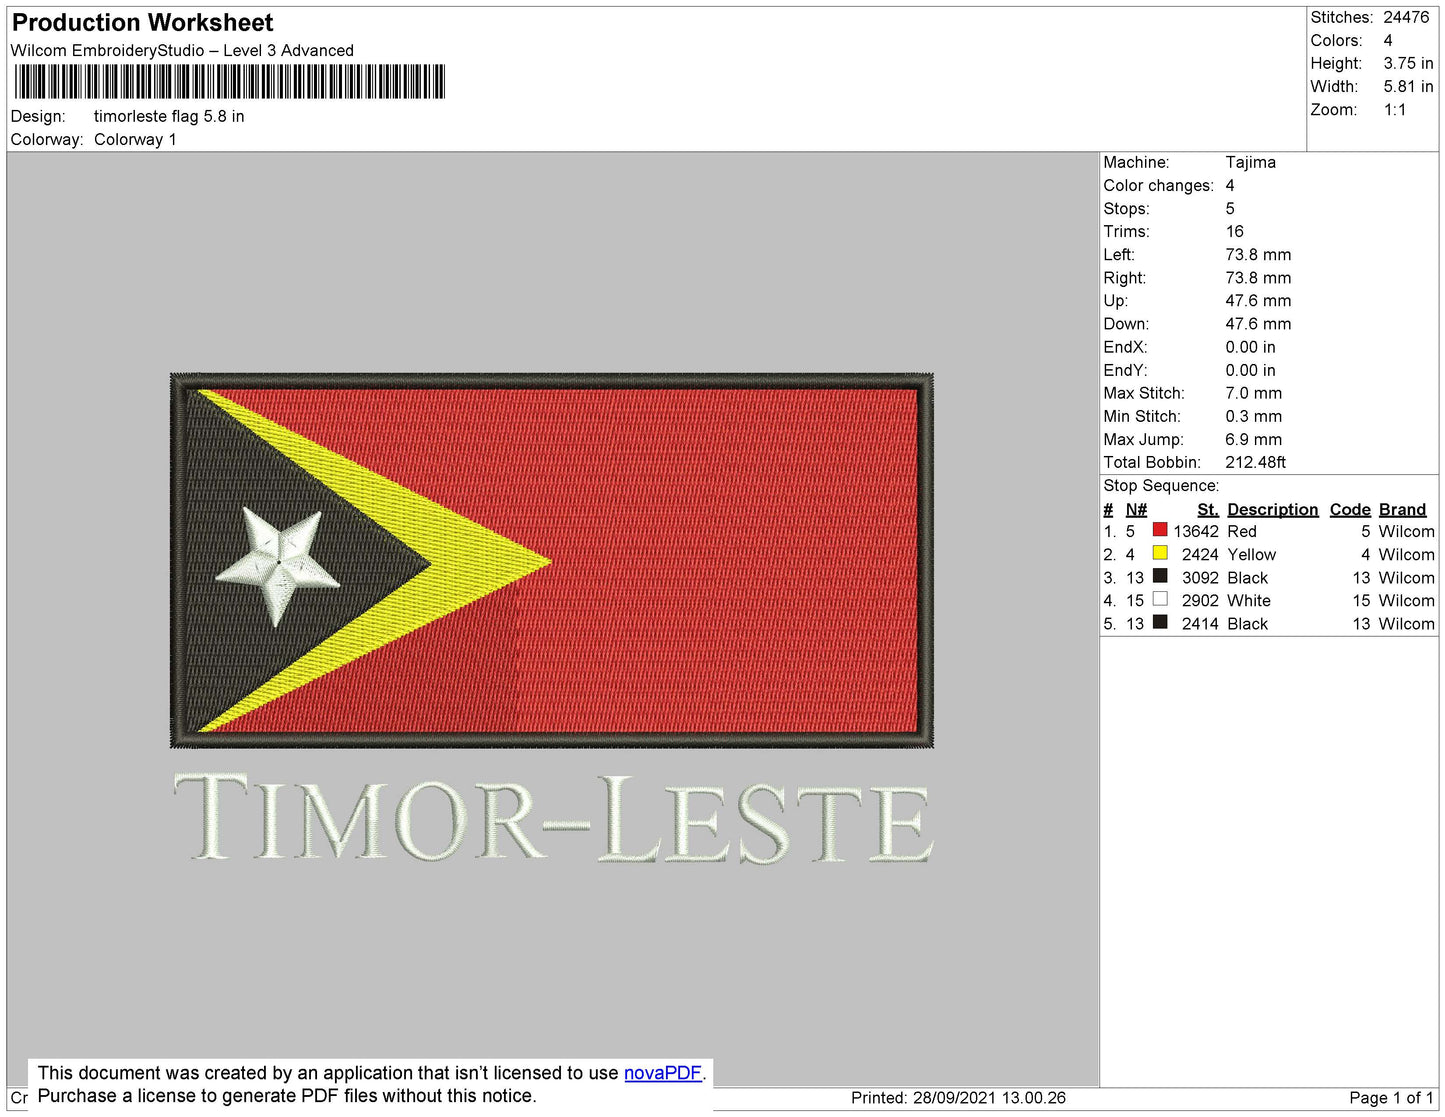Click stitch count 2424 in Yellow row
Image resolution: width=1445 pixels, height=1117 pixels.
click(1200, 555)
